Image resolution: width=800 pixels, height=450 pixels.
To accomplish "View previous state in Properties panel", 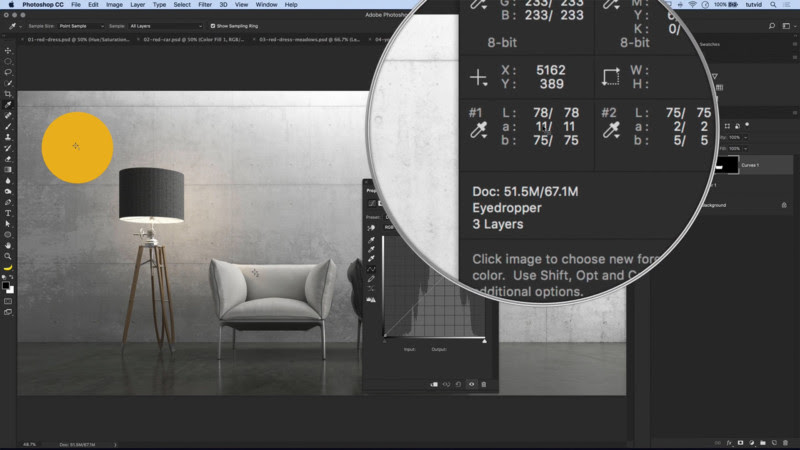I will point(446,384).
